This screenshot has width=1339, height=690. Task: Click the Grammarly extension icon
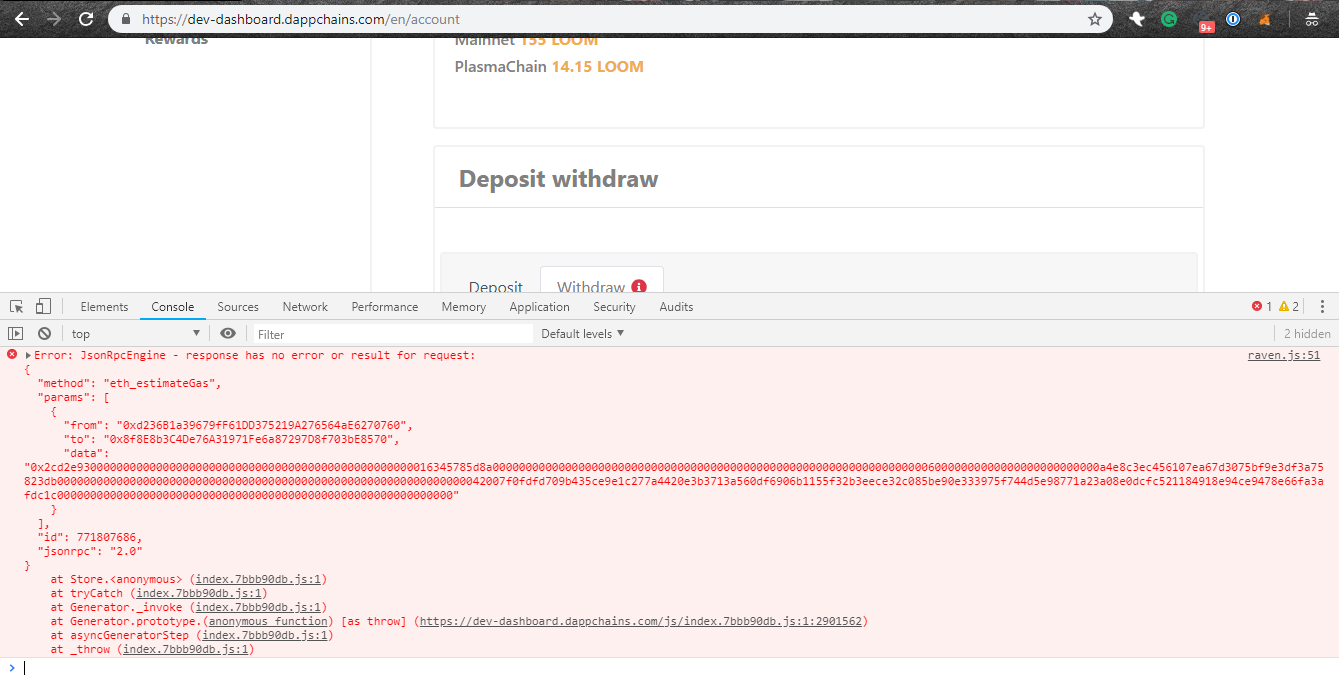tap(1169, 18)
